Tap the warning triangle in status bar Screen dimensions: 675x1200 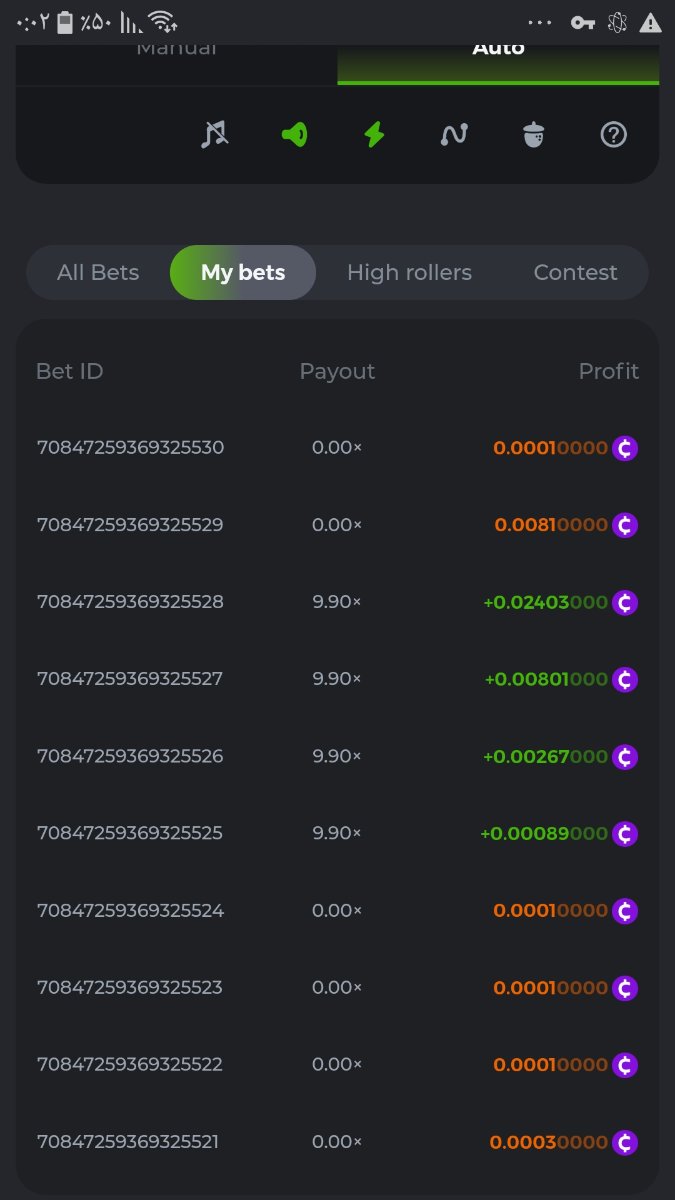650,22
